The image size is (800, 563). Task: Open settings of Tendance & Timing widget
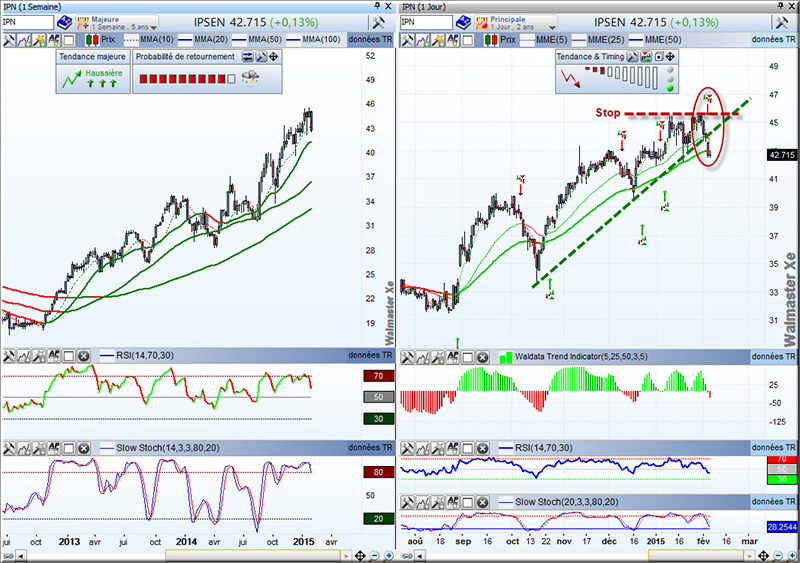click(632, 57)
